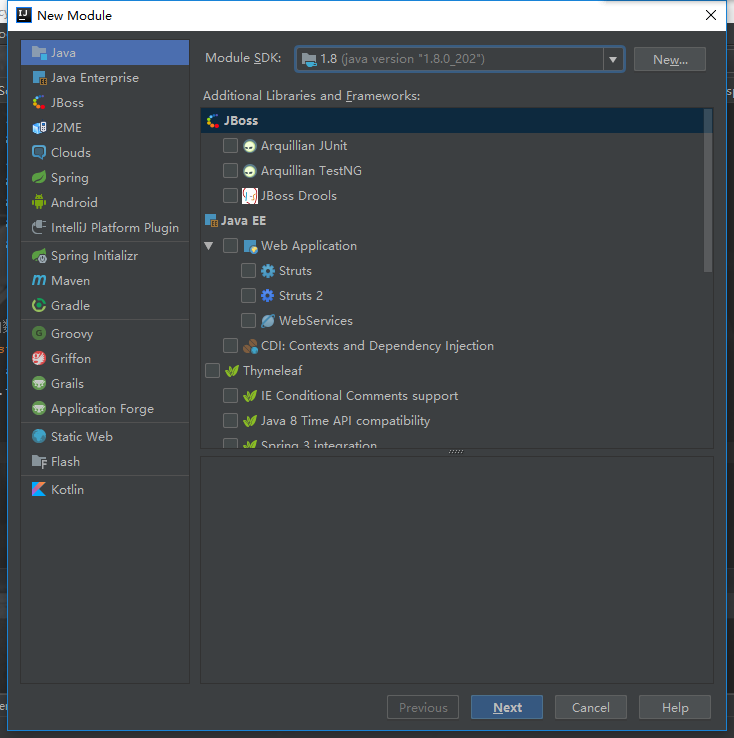Viewport: 734px width, 738px height.
Task: Click the JBoss Drools icon
Action: (250, 196)
